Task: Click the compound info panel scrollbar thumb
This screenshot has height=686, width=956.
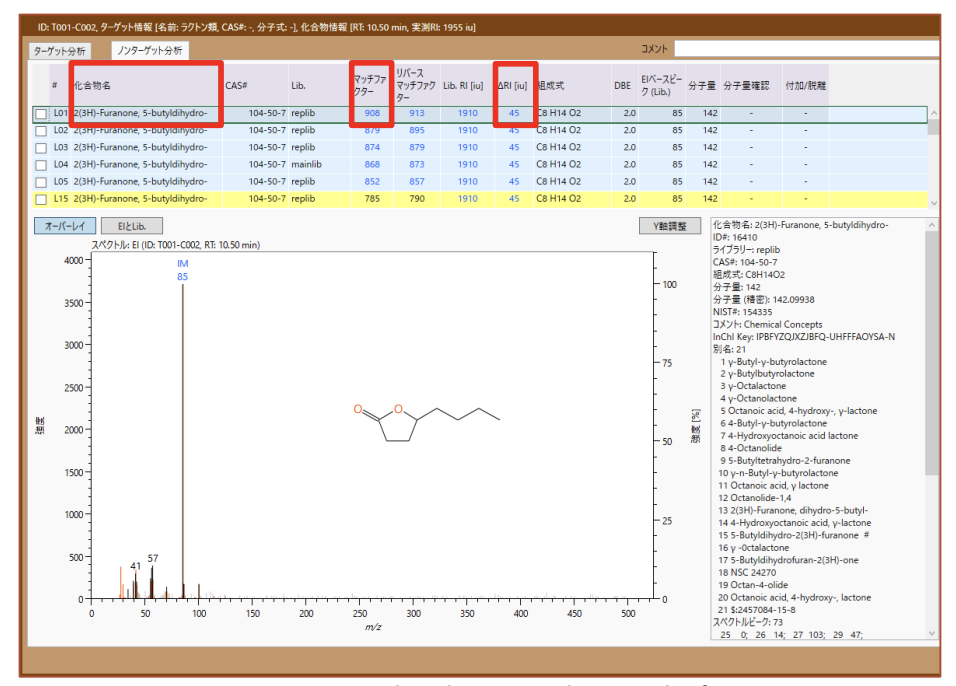Action: (932, 350)
